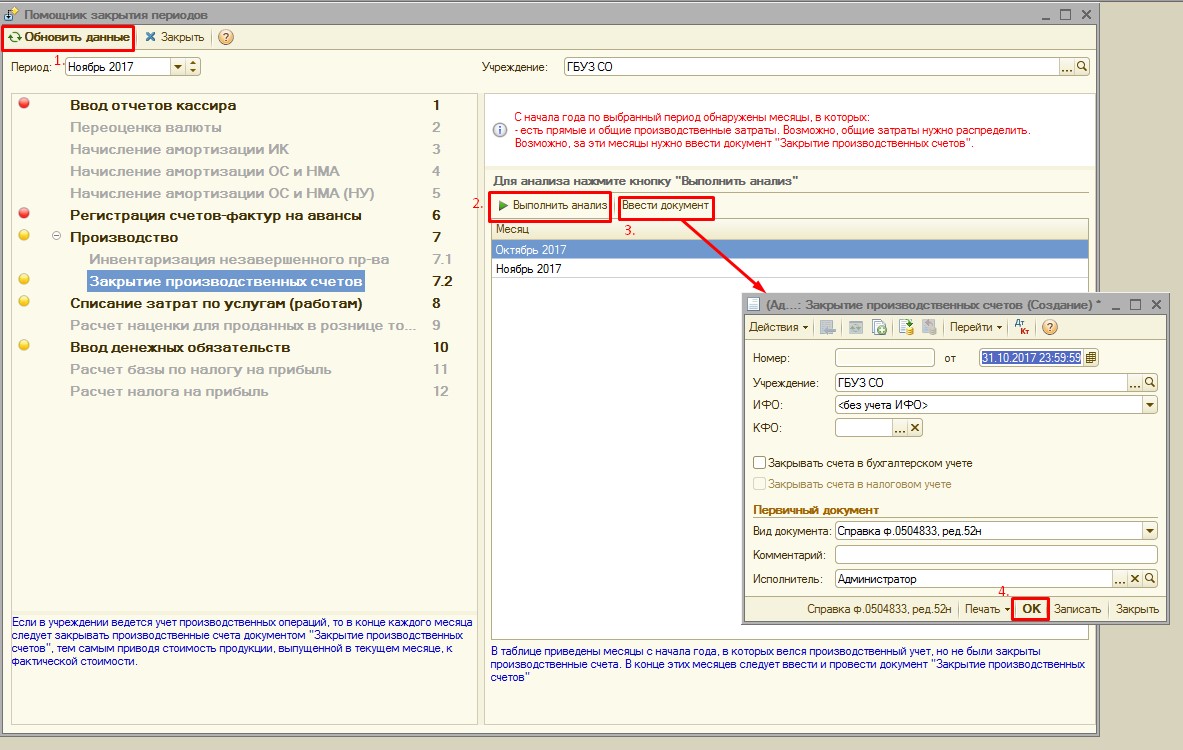Expand the ИФО dropdown
Image resolution: width=1183 pixels, height=750 pixels.
pos(1149,405)
